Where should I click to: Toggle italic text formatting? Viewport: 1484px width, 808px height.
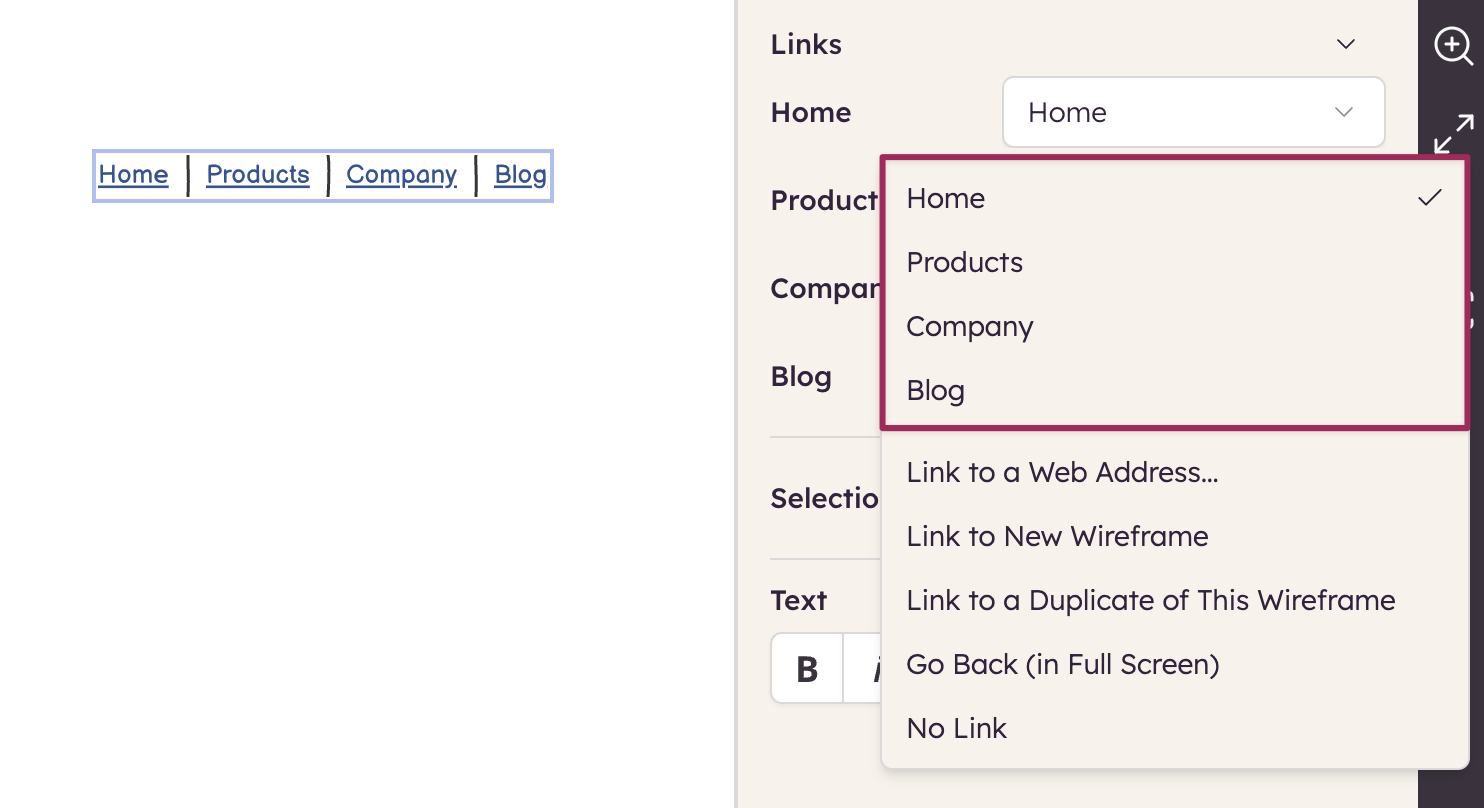869,668
